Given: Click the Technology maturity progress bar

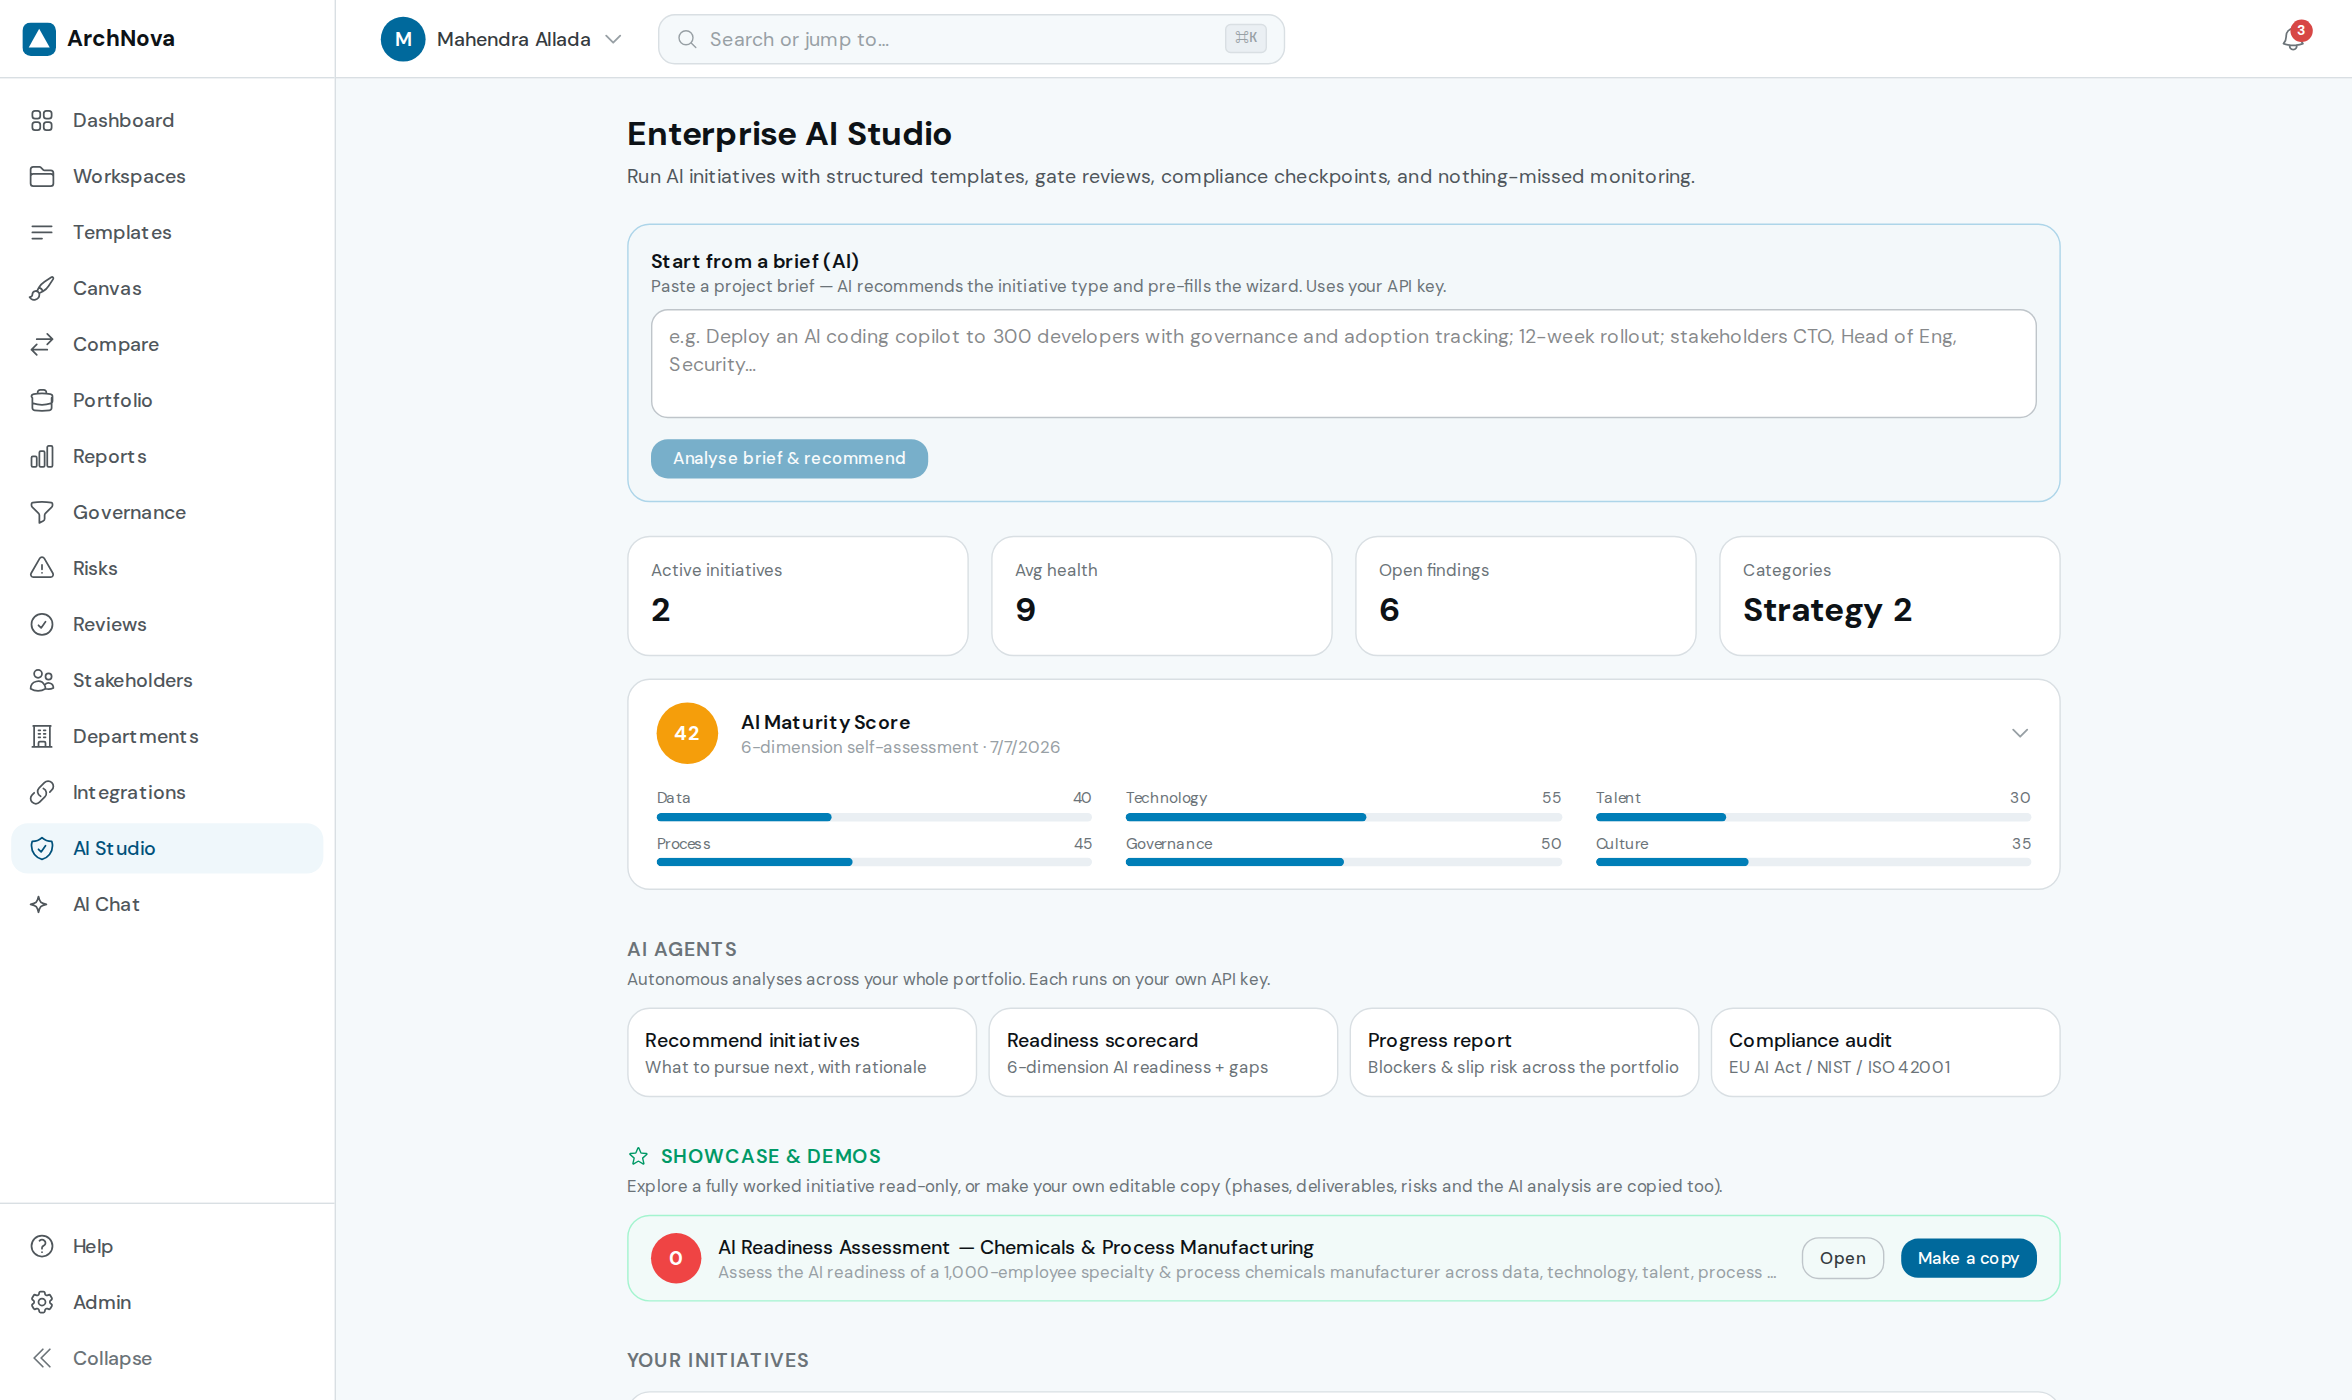Looking at the screenshot, I should [1343, 817].
